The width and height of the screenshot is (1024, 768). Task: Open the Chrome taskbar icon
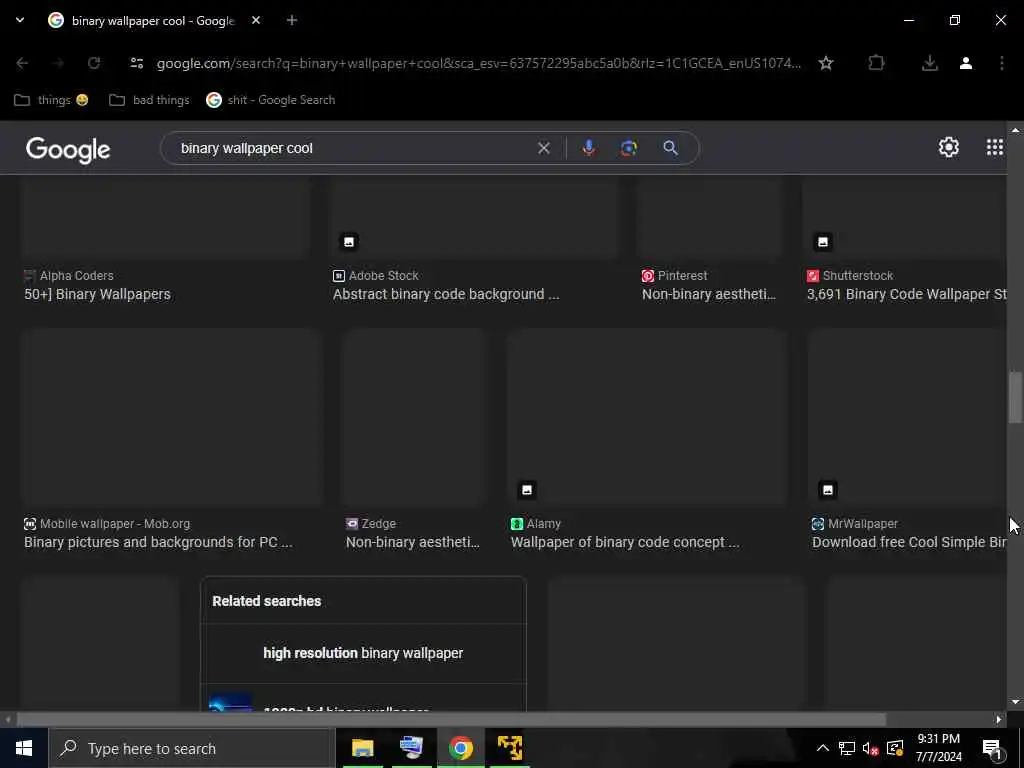[x=460, y=748]
